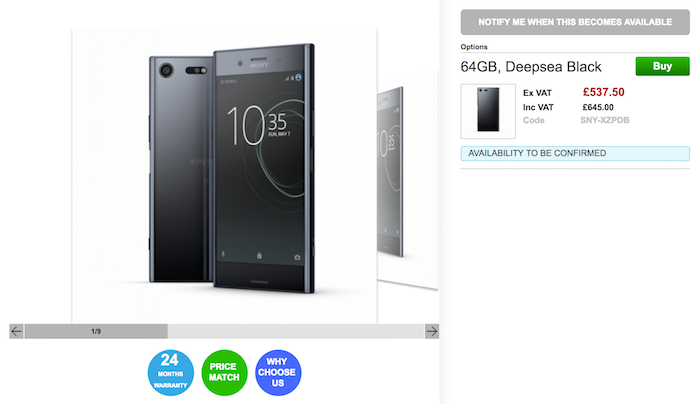Click the £537.50 Ex VAT price

(x=604, y=92)
